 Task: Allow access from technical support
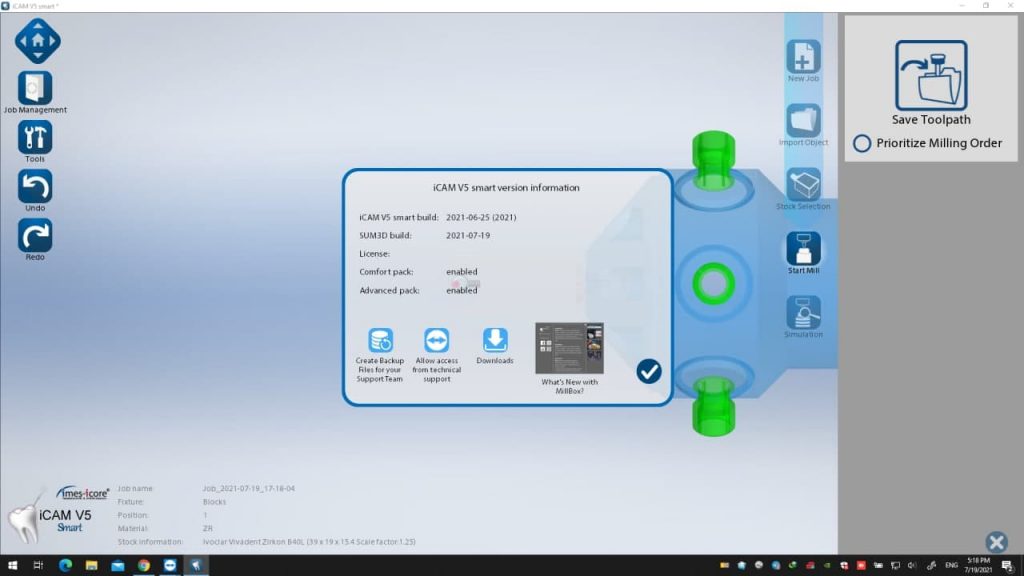[437, 340]
